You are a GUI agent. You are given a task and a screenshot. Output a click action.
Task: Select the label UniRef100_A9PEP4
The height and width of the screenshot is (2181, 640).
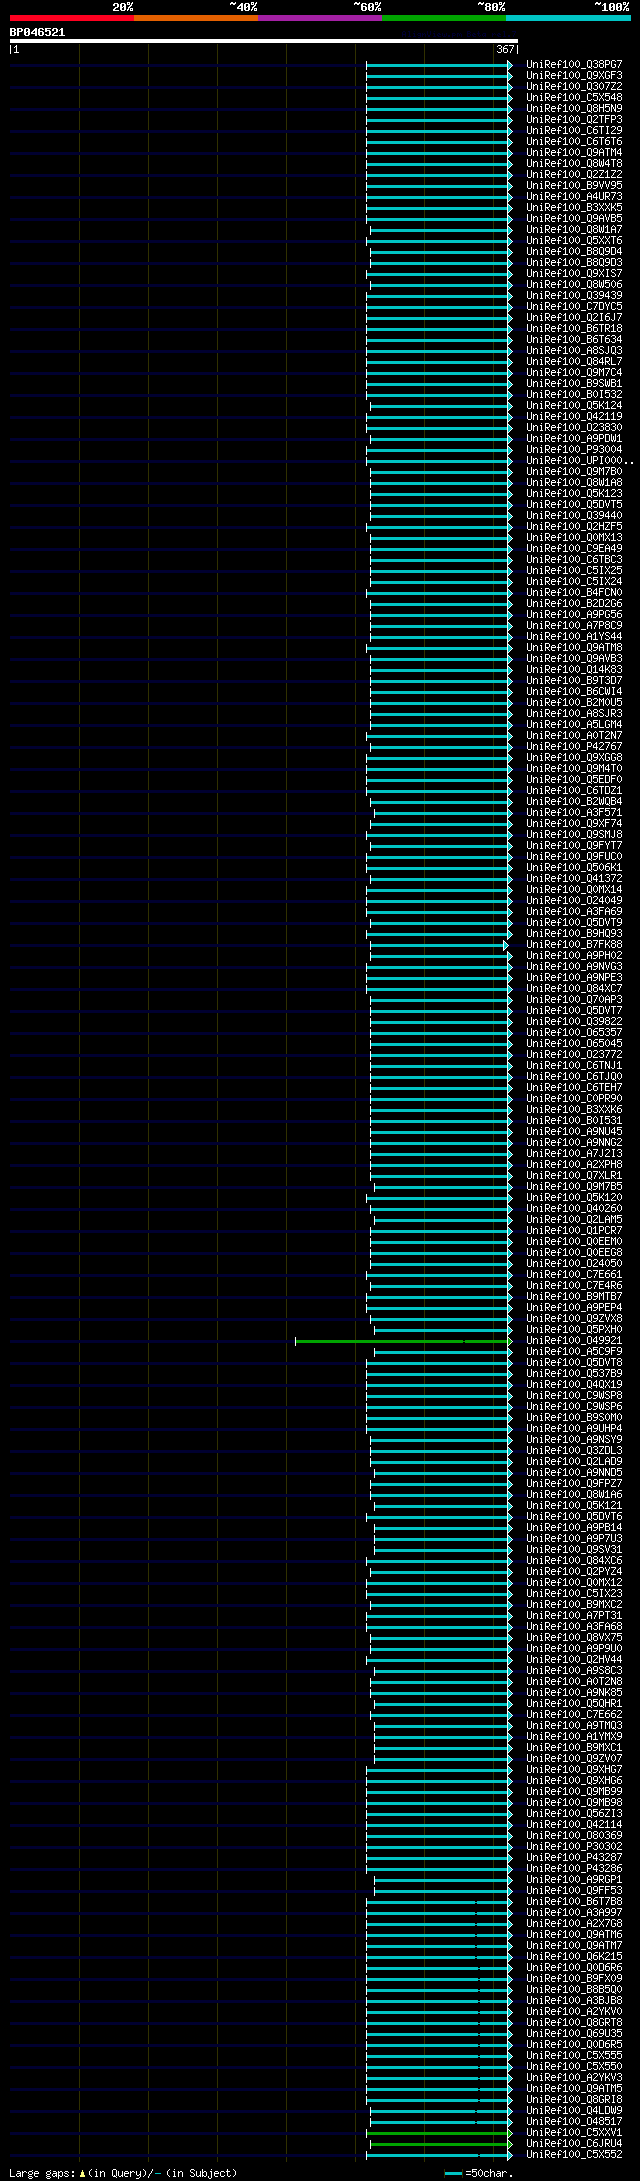pos(574,1308)
